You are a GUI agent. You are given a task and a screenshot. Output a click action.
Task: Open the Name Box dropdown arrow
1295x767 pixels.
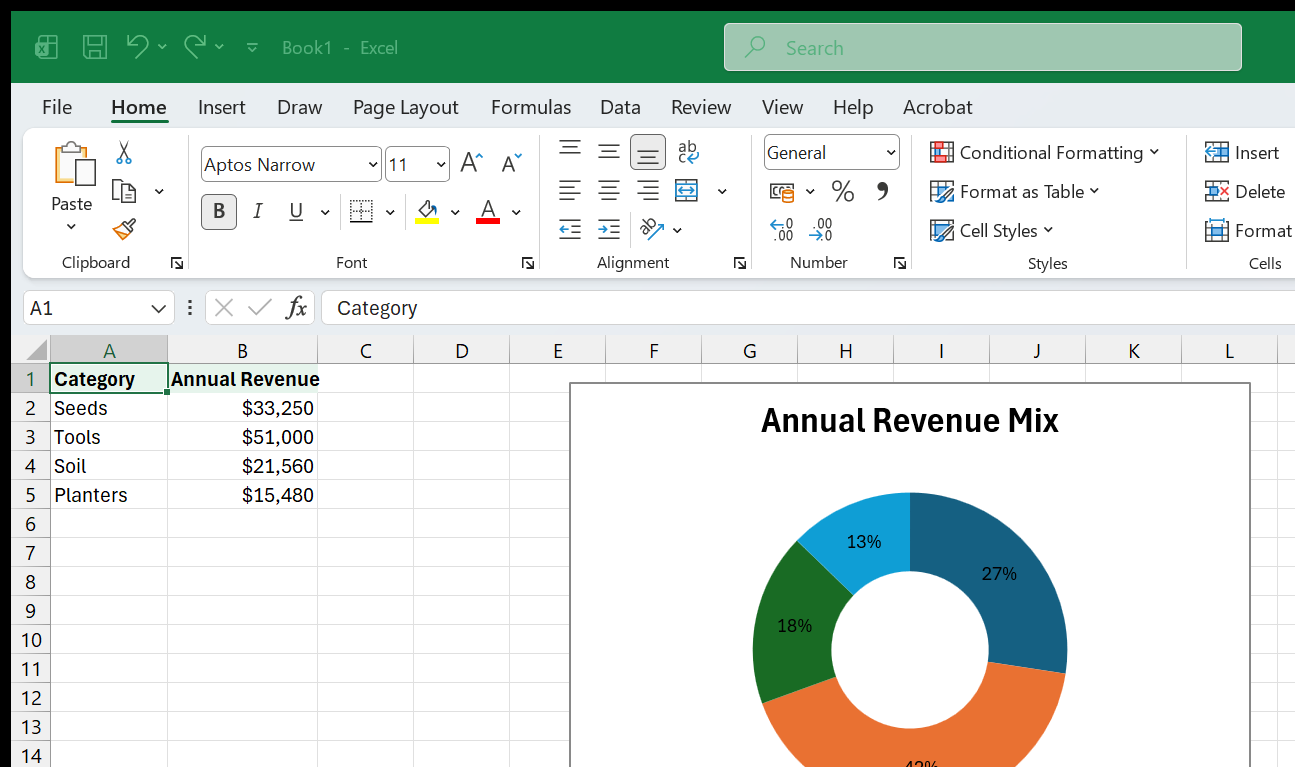pyautogui.click(x=158, y=308)
